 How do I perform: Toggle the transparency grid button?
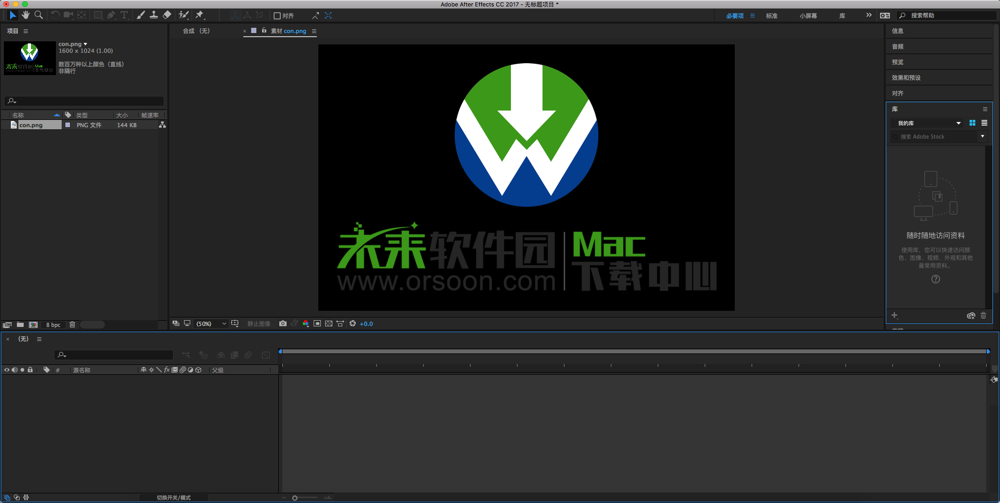pyautogui.click(x=328, y=324)
